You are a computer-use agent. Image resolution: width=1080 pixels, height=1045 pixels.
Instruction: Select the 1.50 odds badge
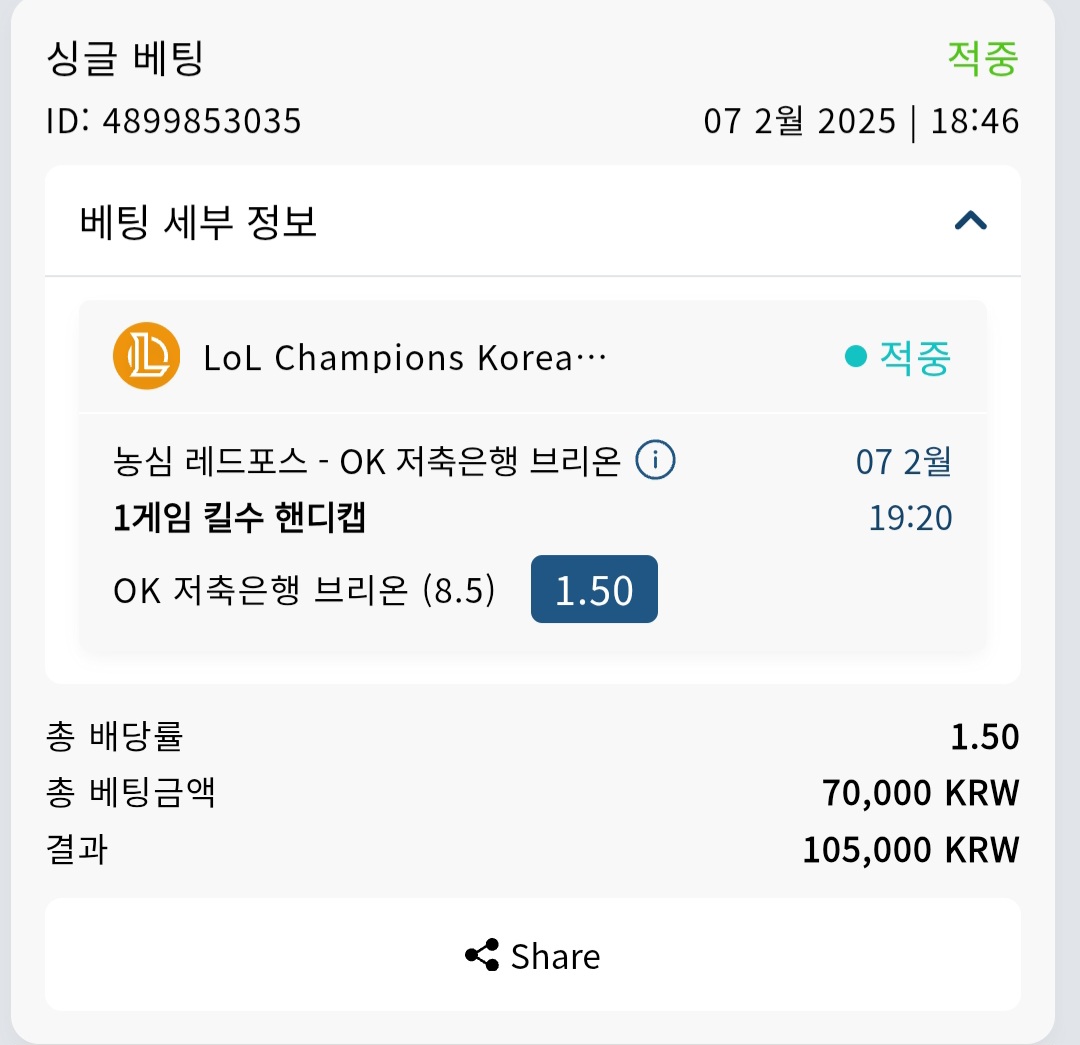tap(594, 590)
